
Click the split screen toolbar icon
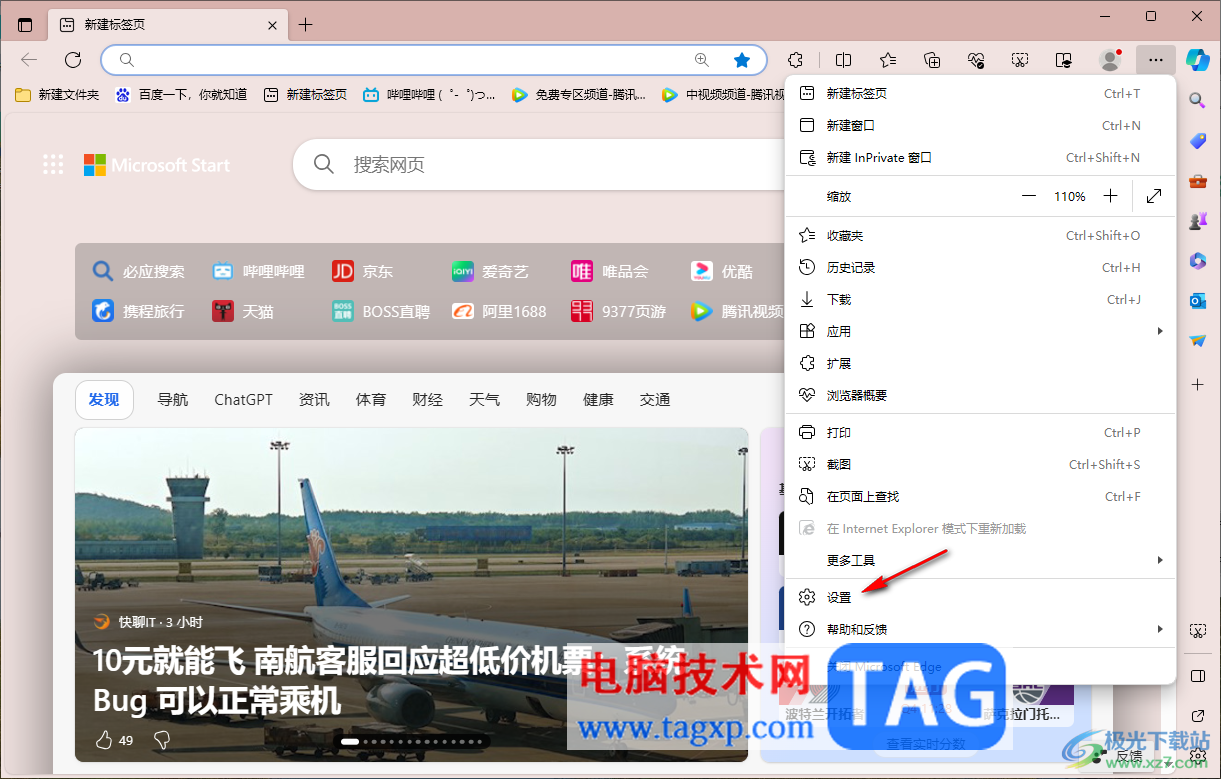(x=843, y=60)
